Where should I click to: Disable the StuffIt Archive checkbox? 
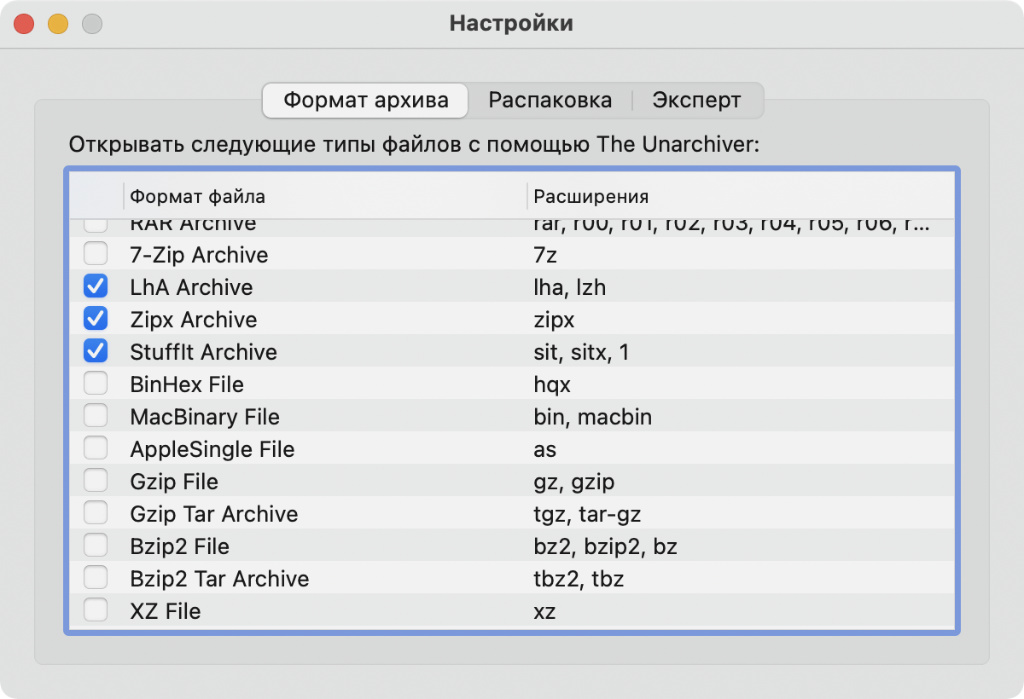(x=96, y=352)
